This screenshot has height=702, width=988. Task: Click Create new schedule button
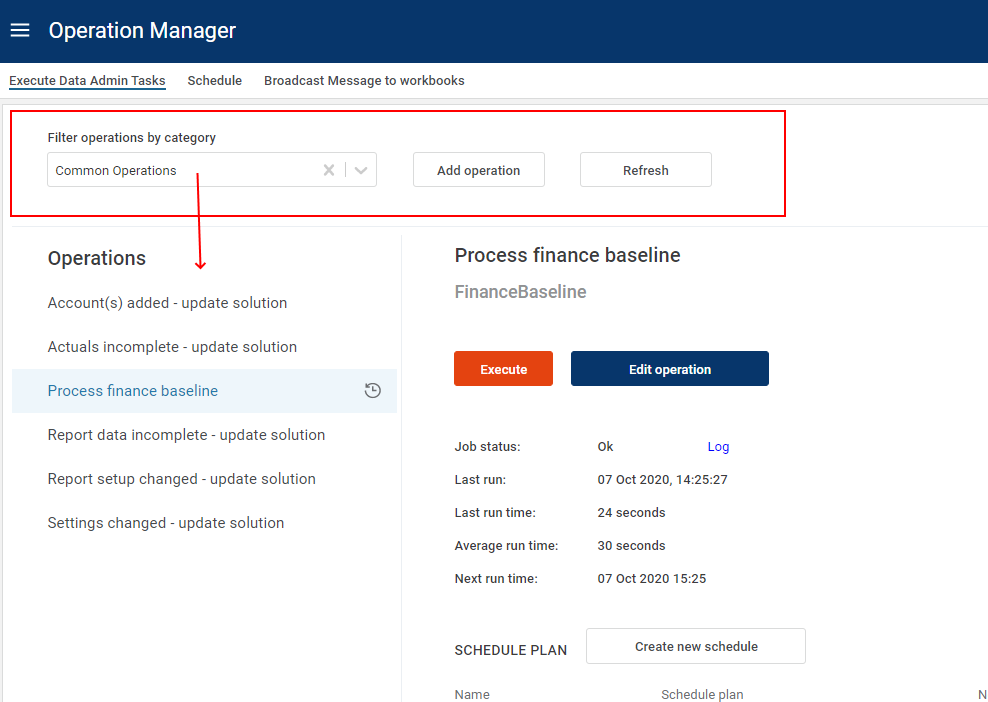pos(695,646)
